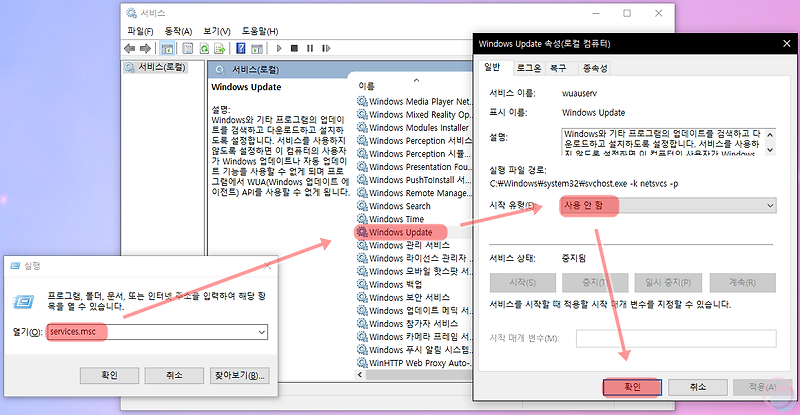Viewport: 800px width, 415px height.
Task: Click the Restart Service toolbar icon
Action: [x=326, y=48]
